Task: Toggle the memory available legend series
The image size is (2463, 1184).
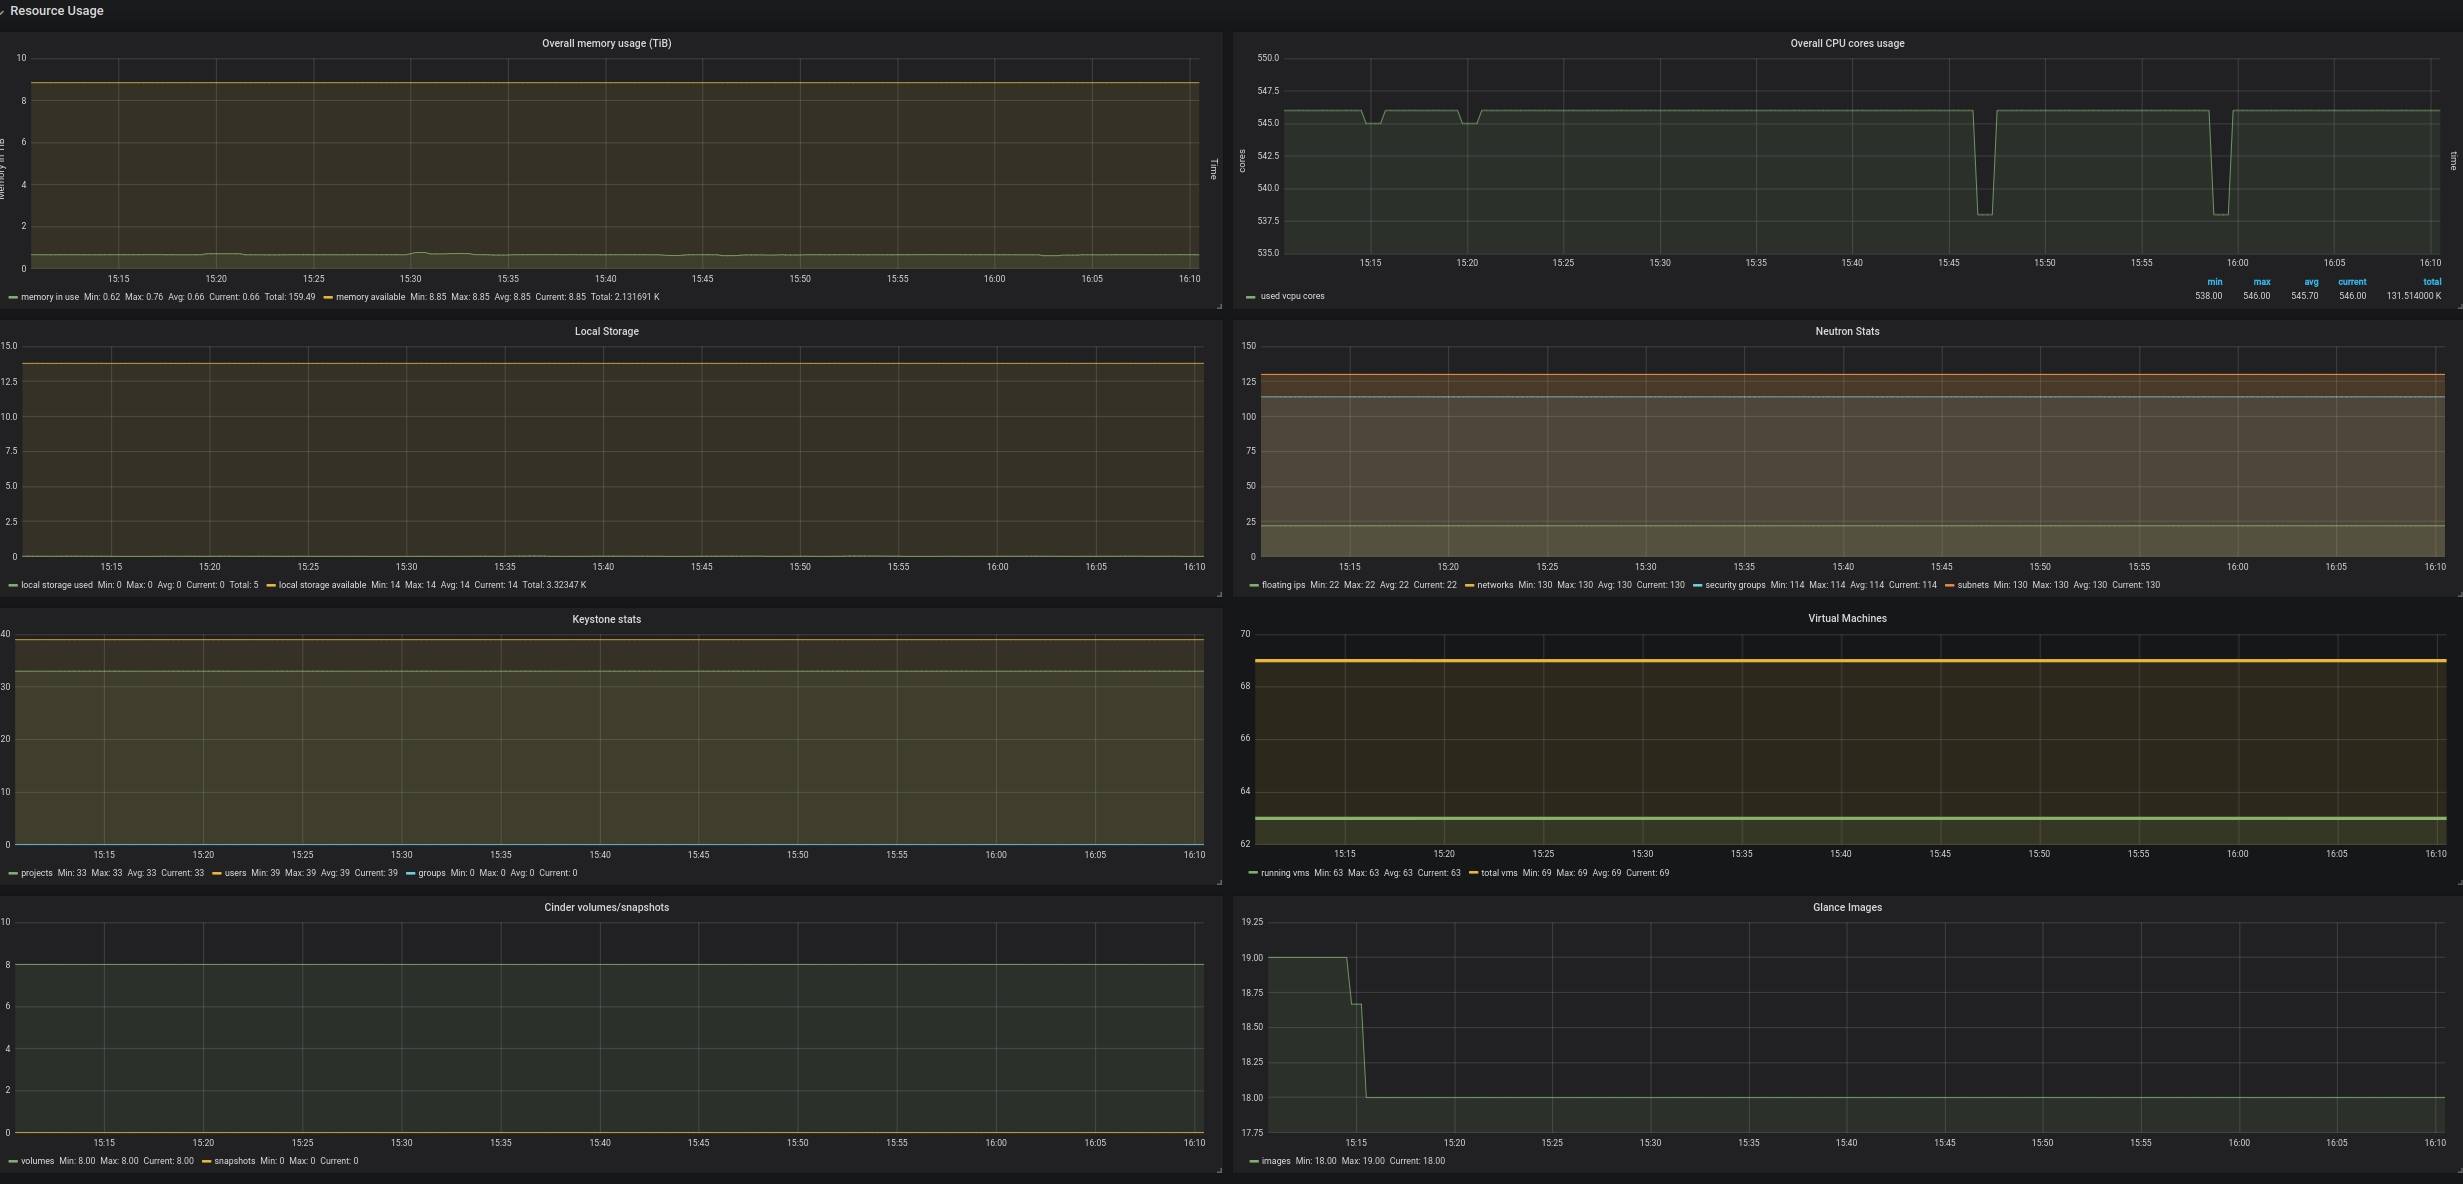Action: [370, 298]
